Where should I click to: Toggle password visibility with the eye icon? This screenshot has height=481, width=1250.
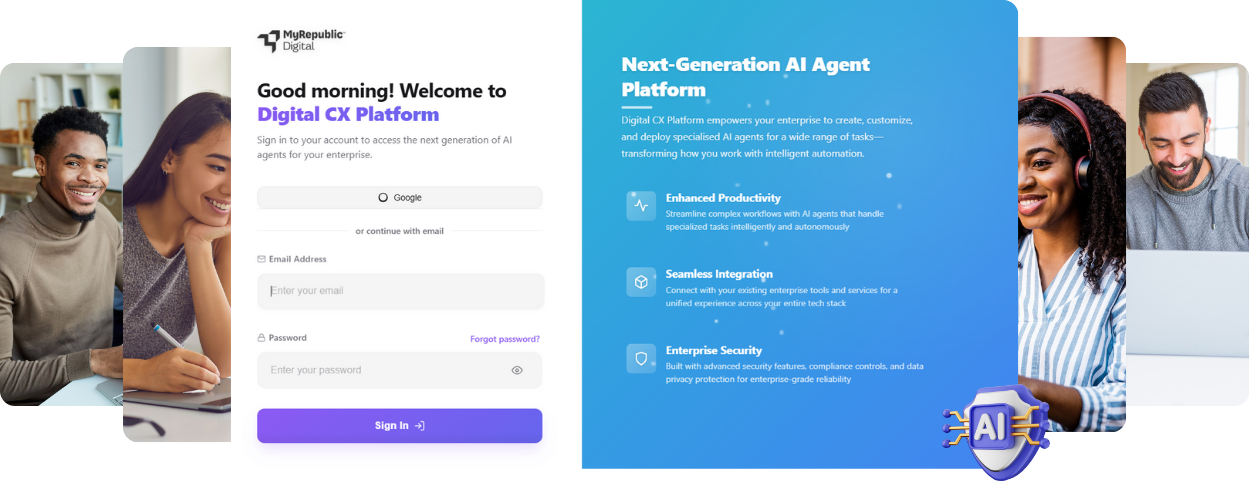[517, 370]
